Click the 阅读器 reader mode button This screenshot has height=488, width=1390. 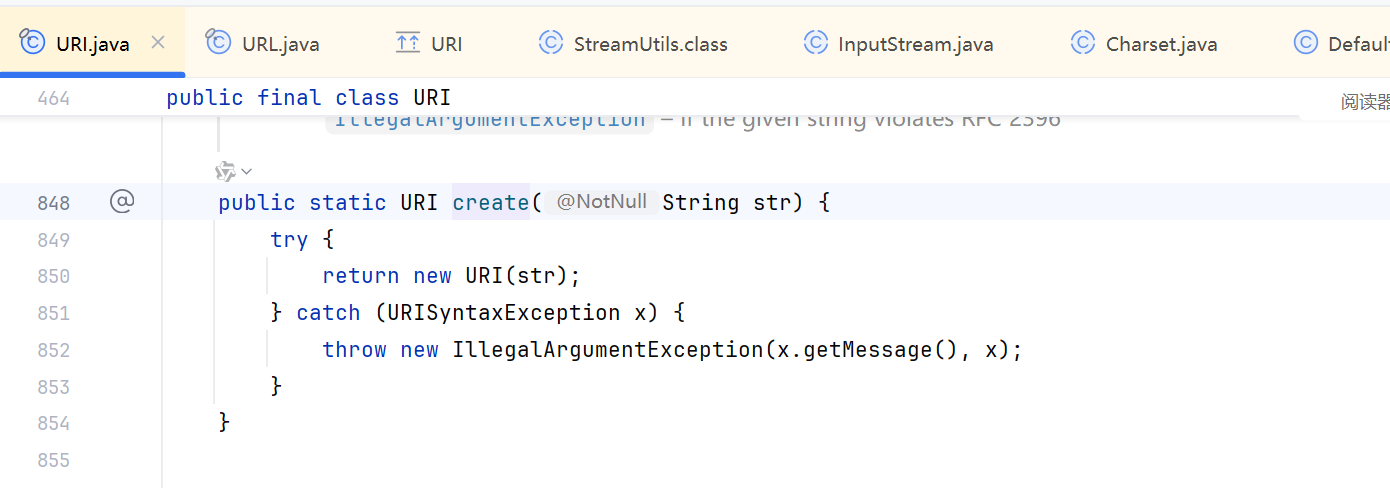coord(1365,101)
